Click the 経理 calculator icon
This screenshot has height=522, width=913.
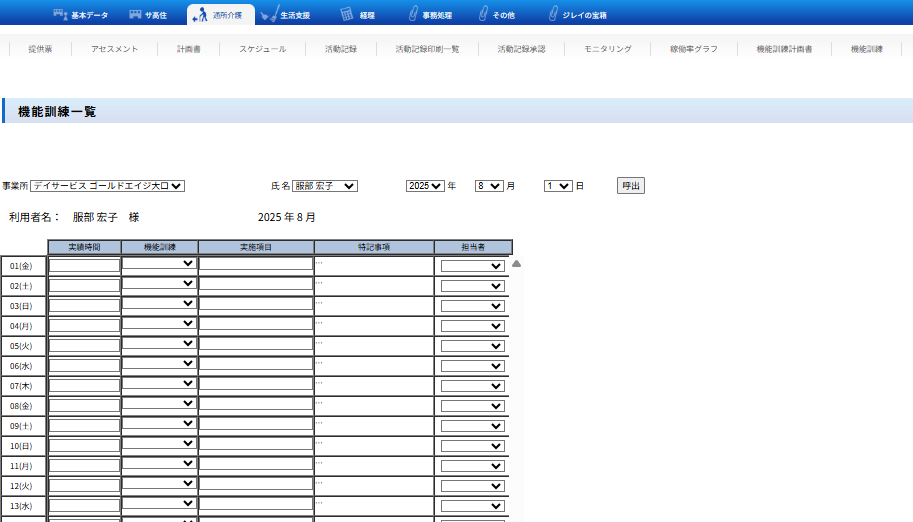pos(347,15)
